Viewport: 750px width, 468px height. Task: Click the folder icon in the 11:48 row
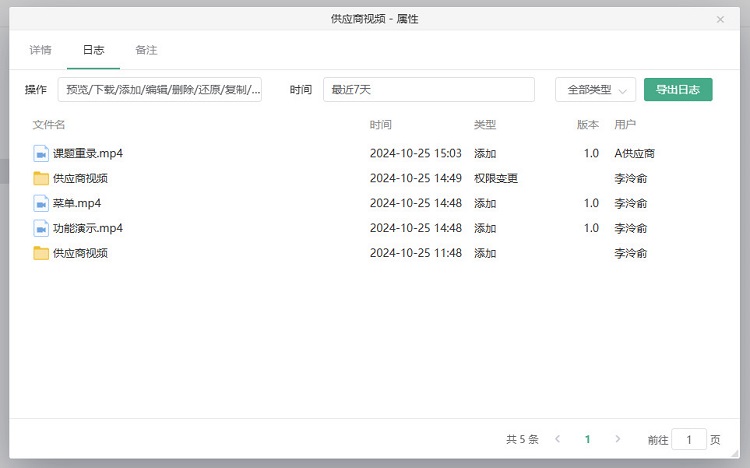(41, 253)
